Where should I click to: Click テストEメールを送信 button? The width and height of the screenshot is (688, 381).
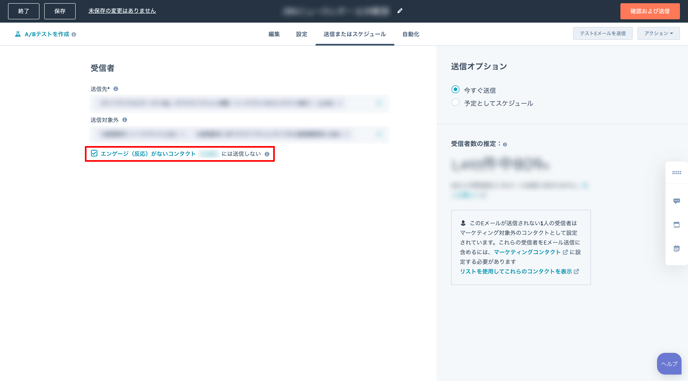[x=603, y=33]
